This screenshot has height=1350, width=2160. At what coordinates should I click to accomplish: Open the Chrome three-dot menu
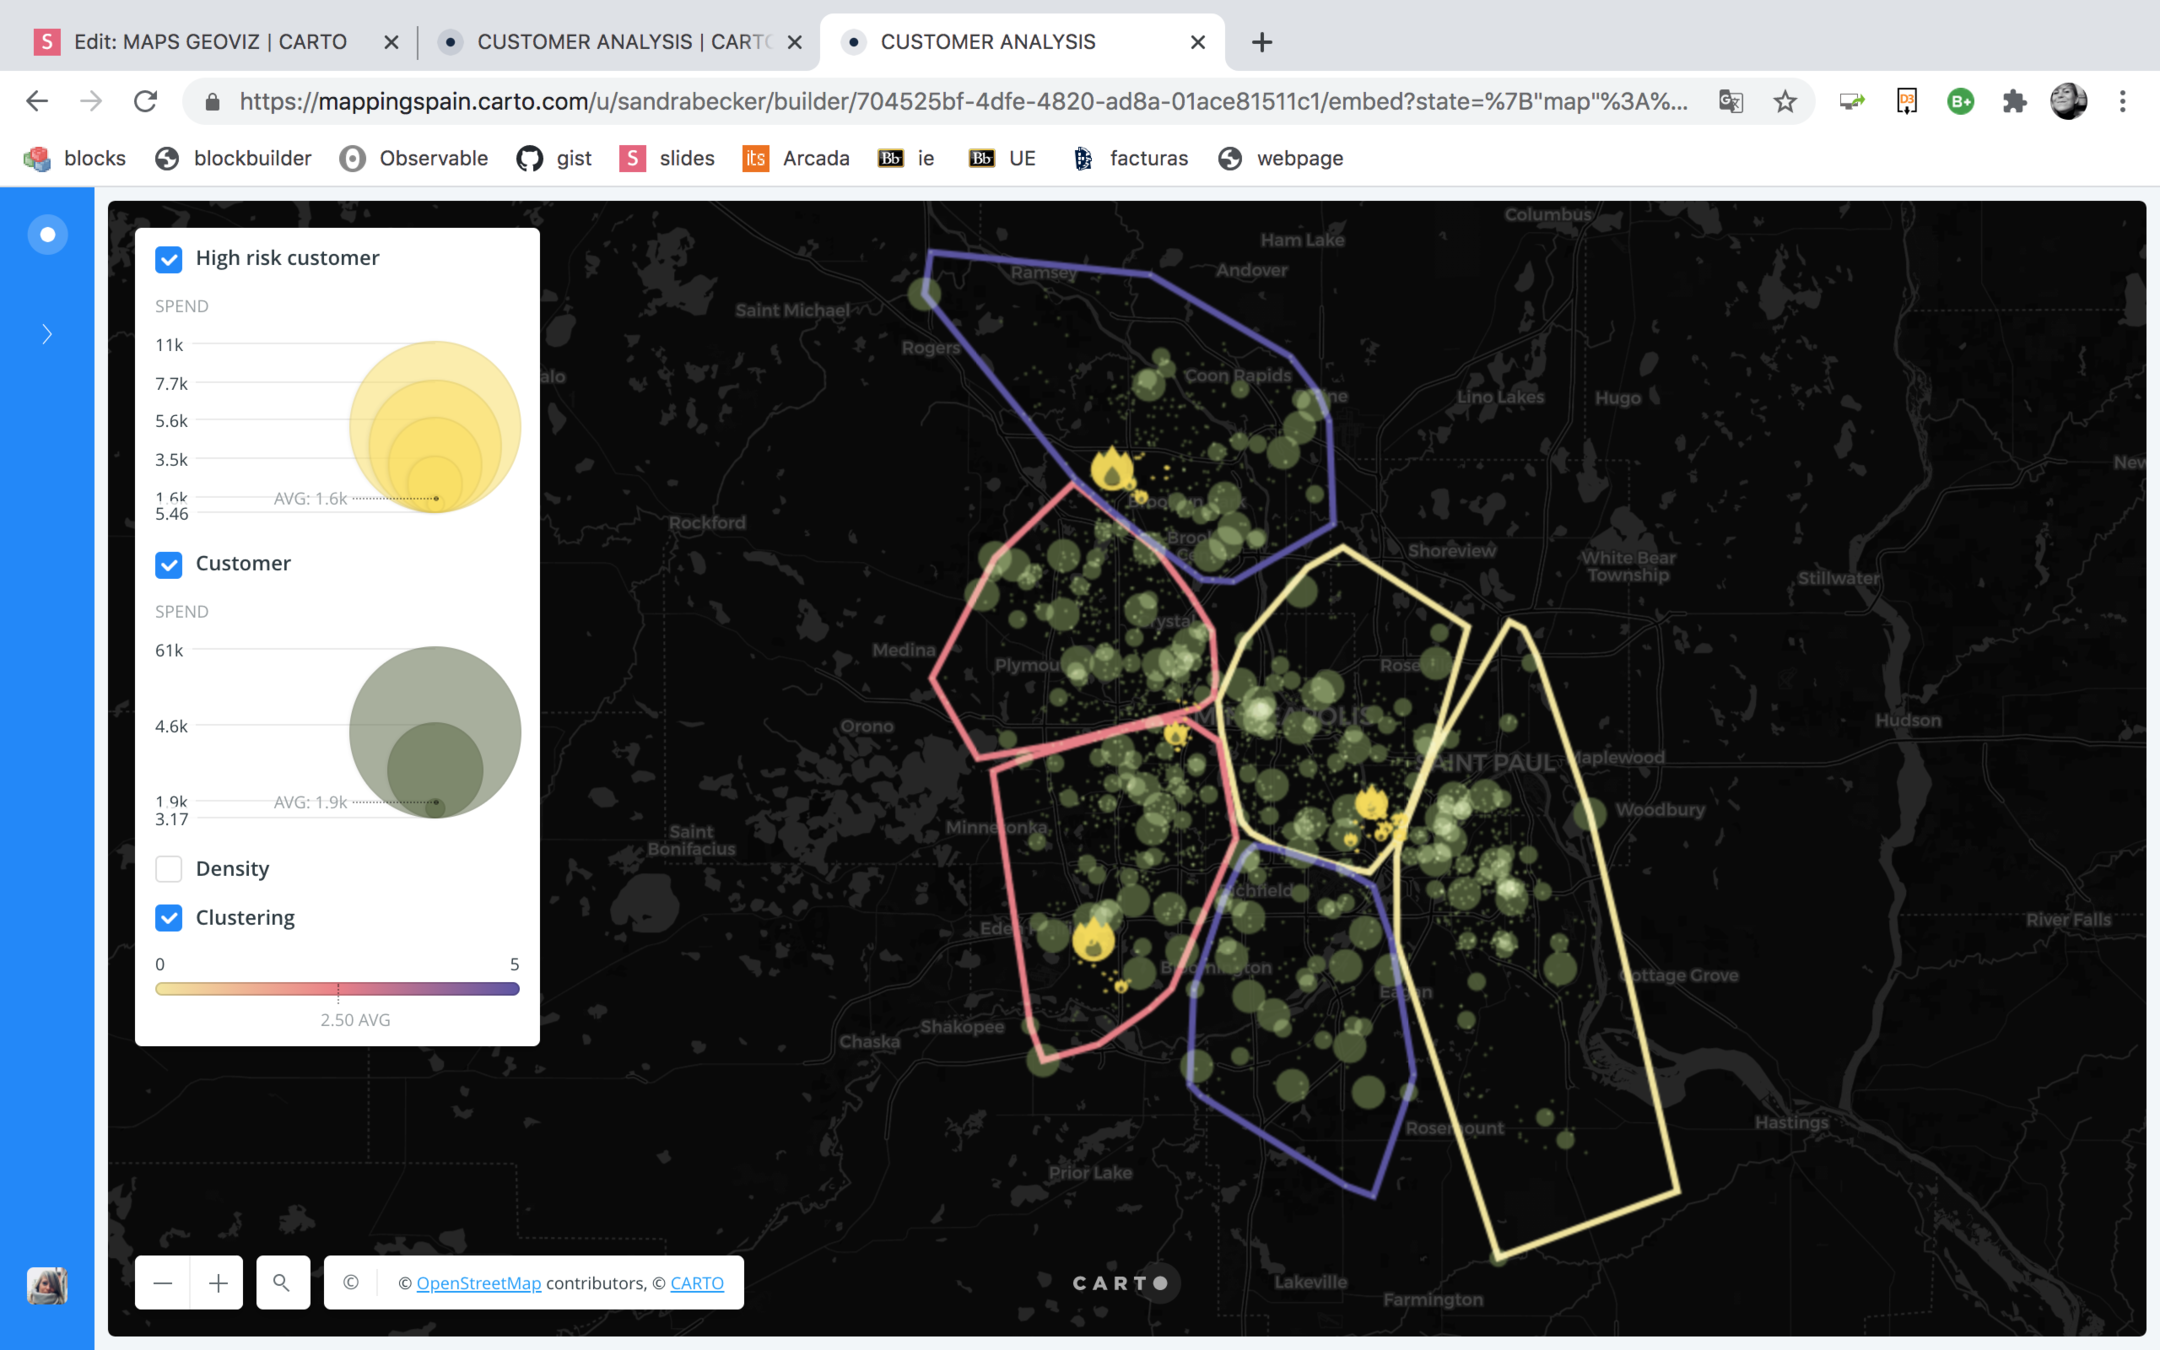coord(2122,101)
